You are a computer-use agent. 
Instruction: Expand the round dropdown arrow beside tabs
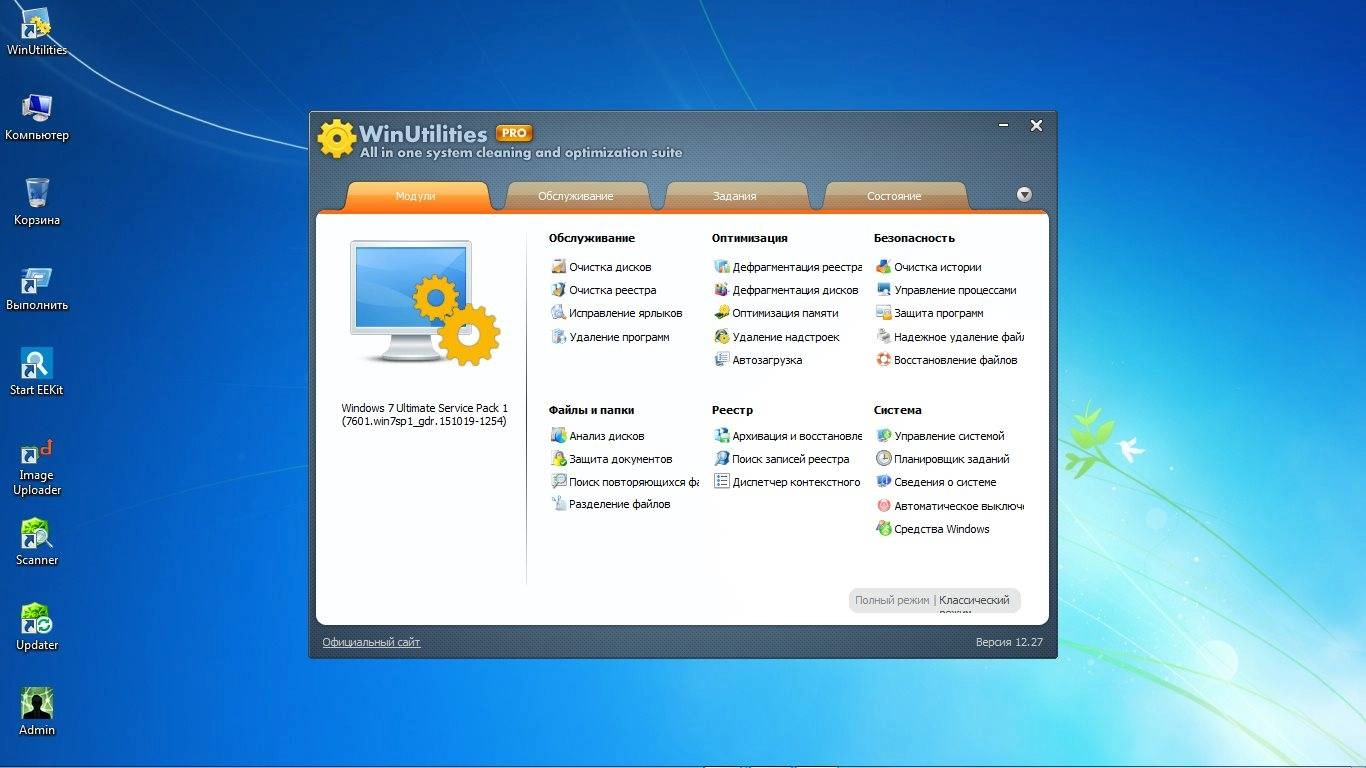(x=1024, y=195)
